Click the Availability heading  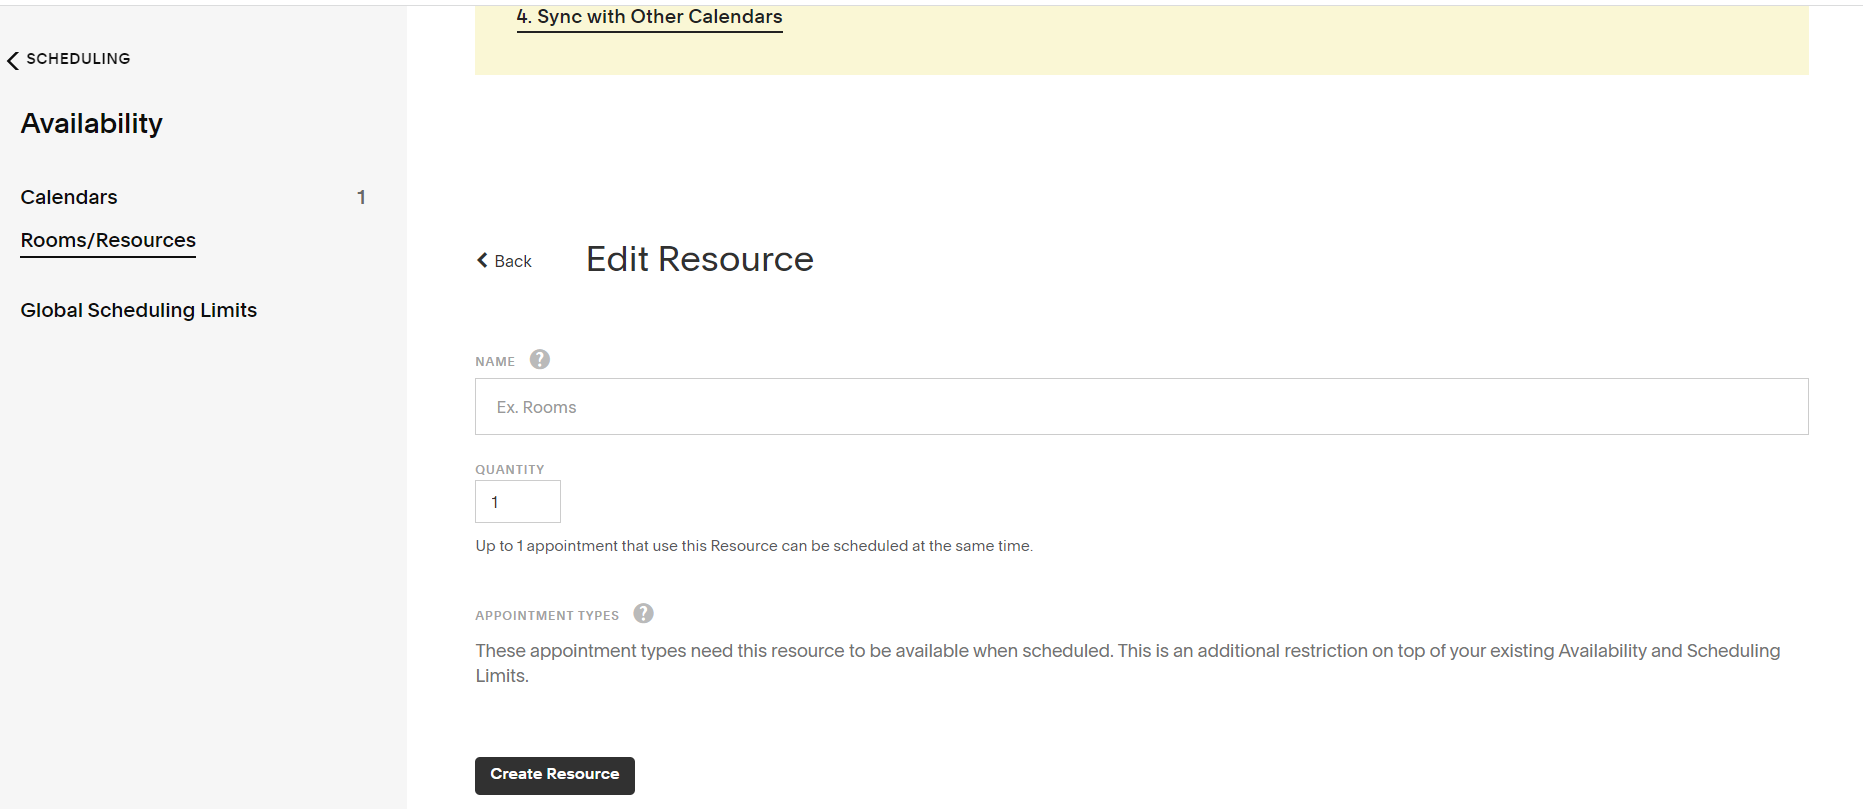point(92,124)
